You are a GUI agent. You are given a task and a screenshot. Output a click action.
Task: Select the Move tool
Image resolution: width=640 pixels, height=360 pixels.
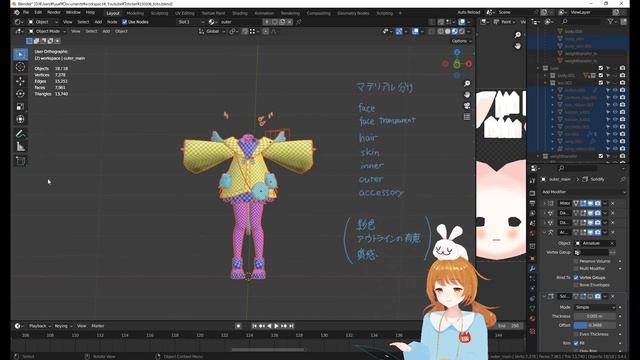tap(20, 81)
